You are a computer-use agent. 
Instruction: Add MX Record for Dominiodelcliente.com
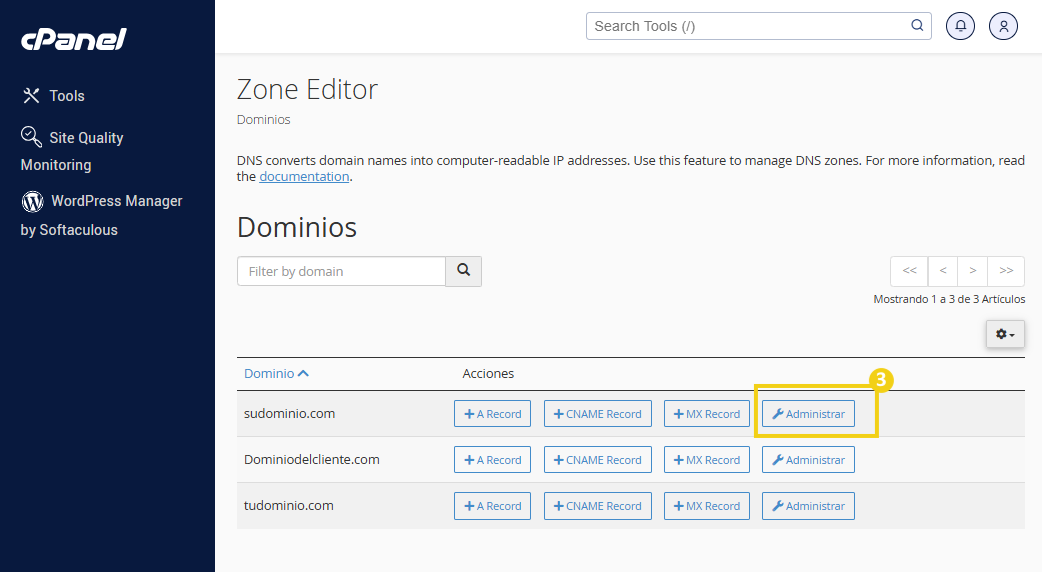pyautogui.click(x=706, y=460)
